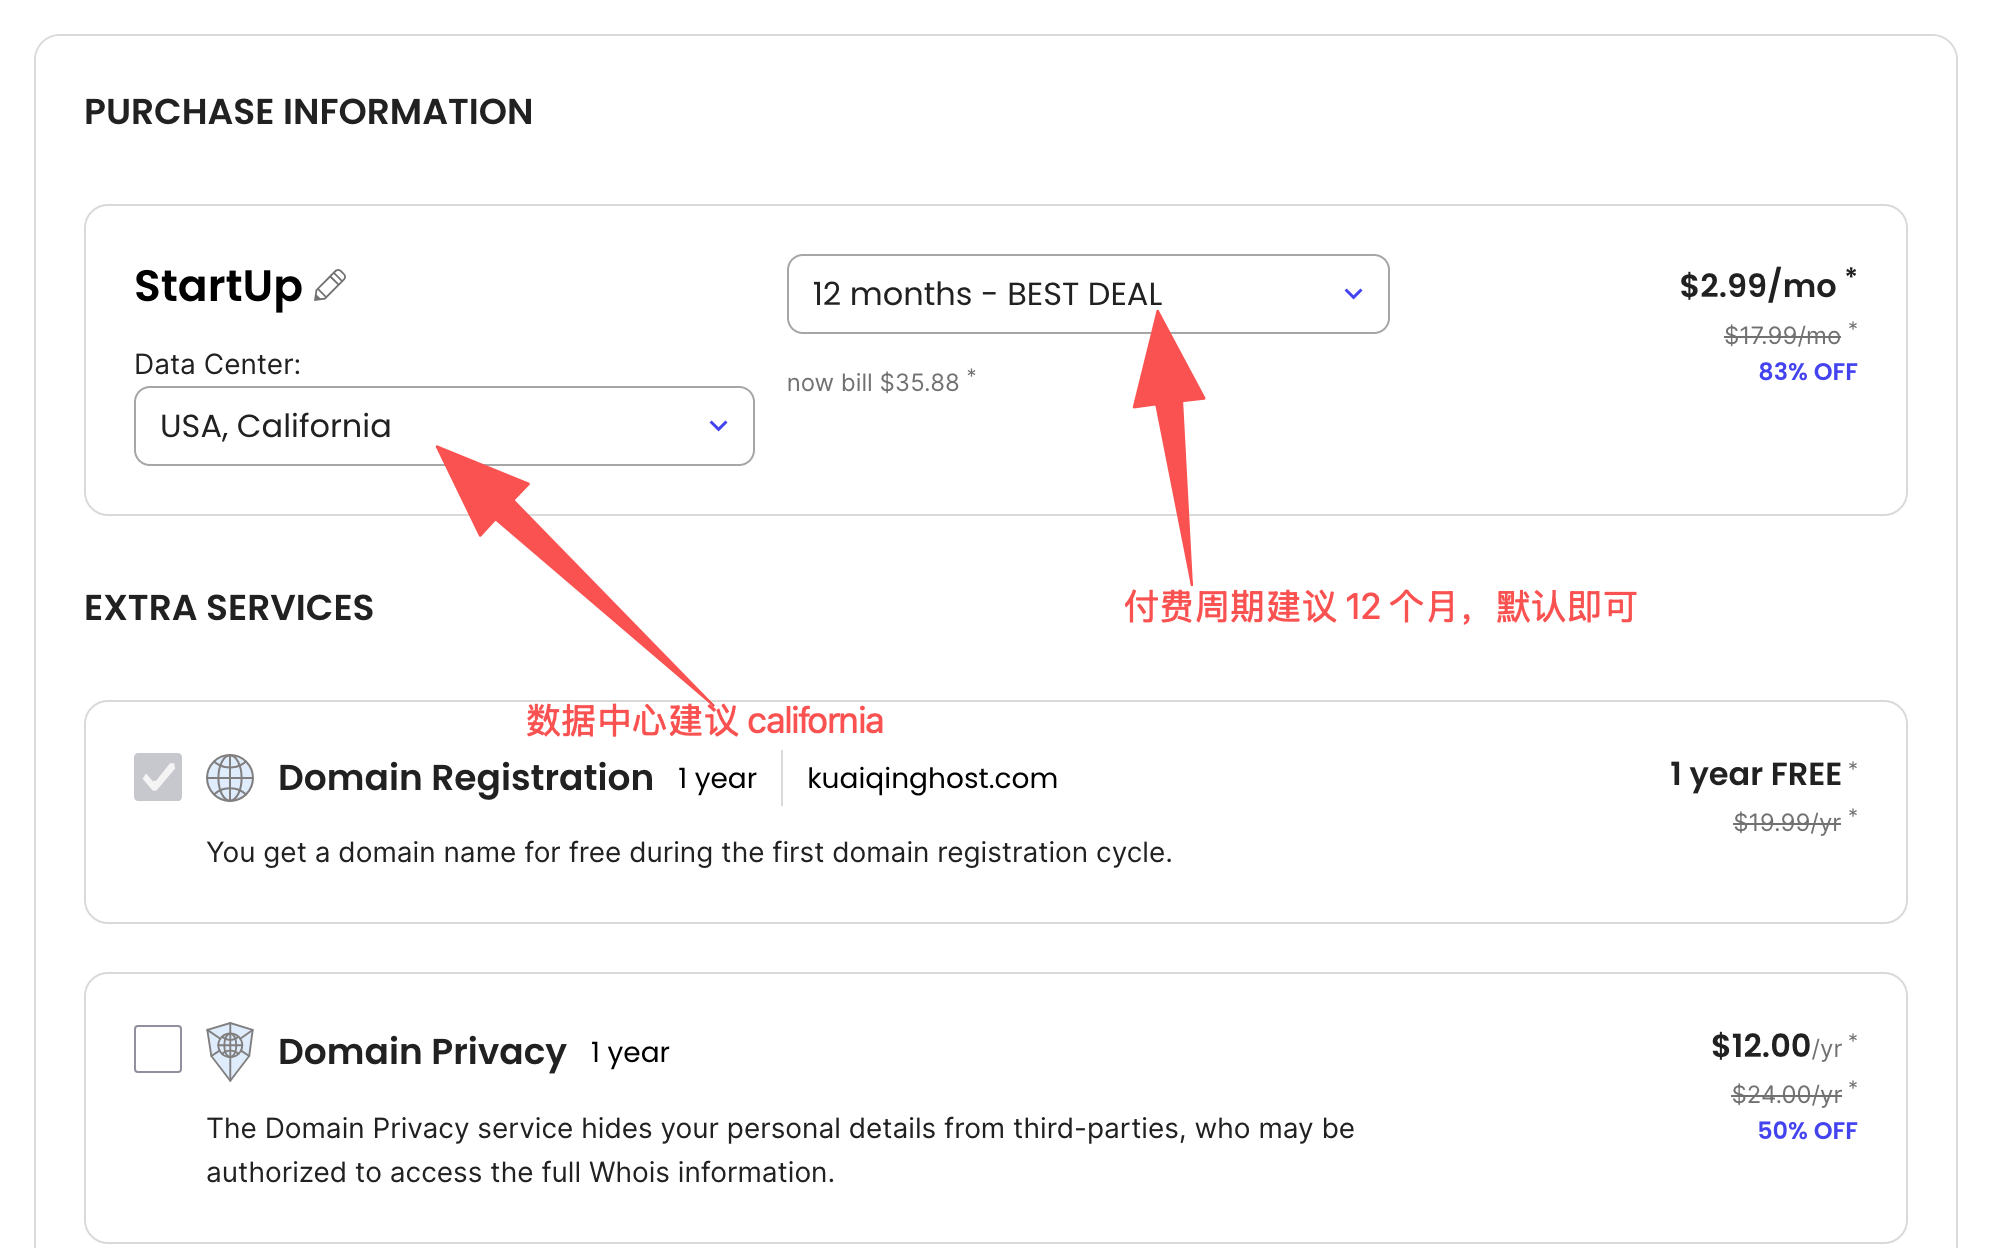Click the 83% OFF discount label
This screenshot has height=1248, width=1992.
(1807, 372)
